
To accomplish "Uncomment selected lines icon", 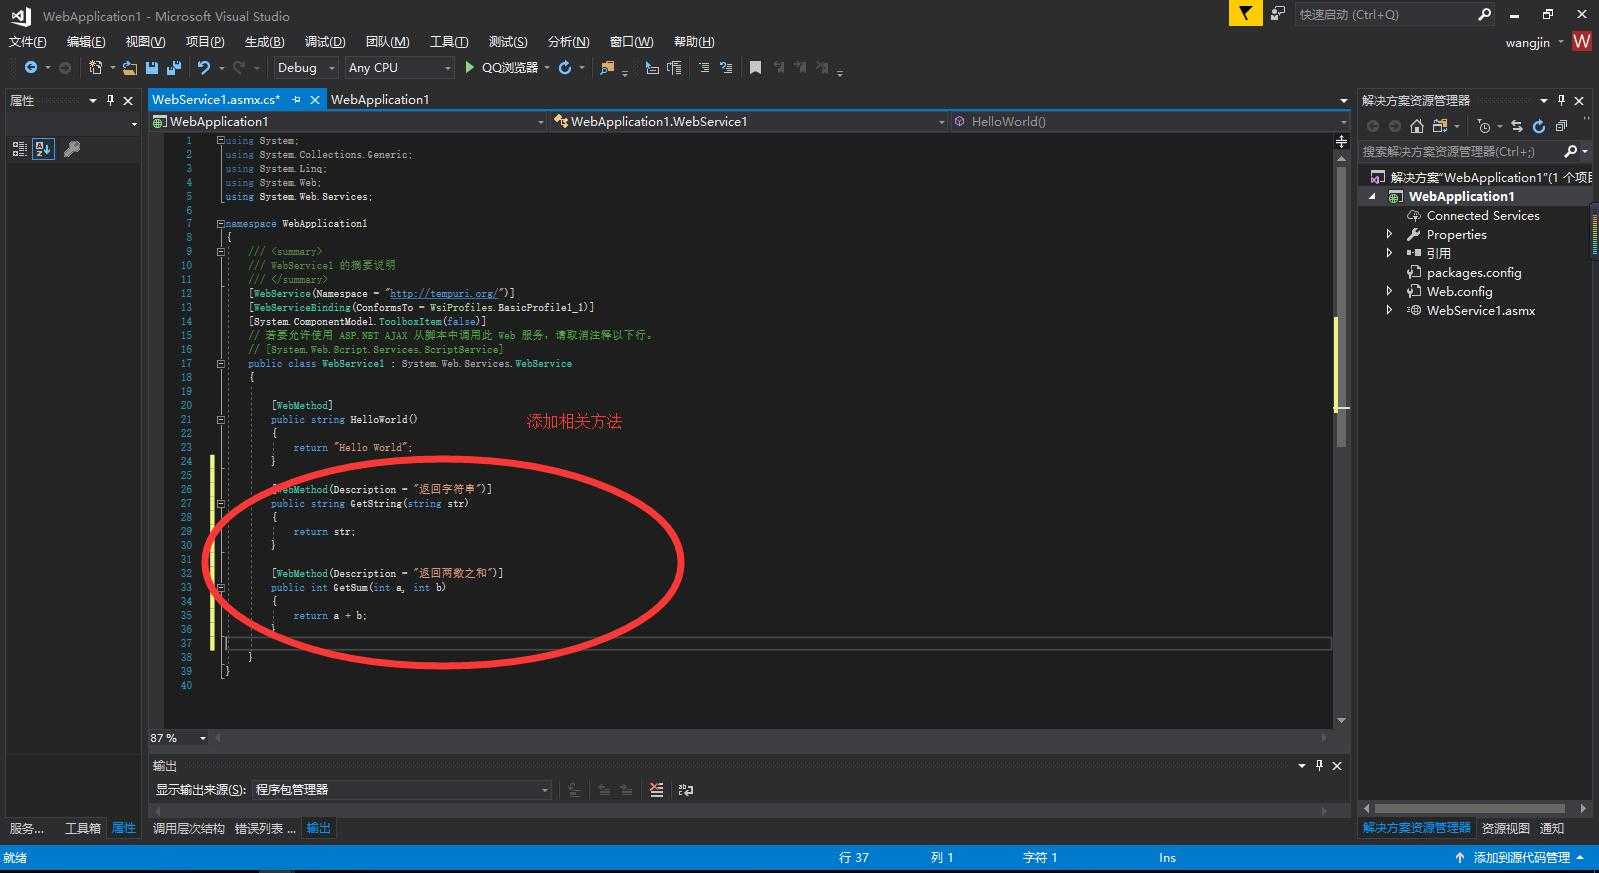I will pyautogui.click(x=726, y=67).
